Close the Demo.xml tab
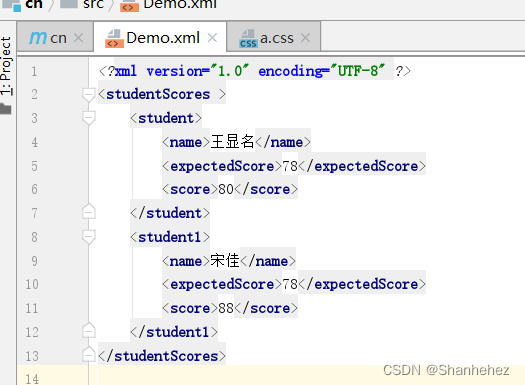The image size is (525, 385). tap(212, 38)
